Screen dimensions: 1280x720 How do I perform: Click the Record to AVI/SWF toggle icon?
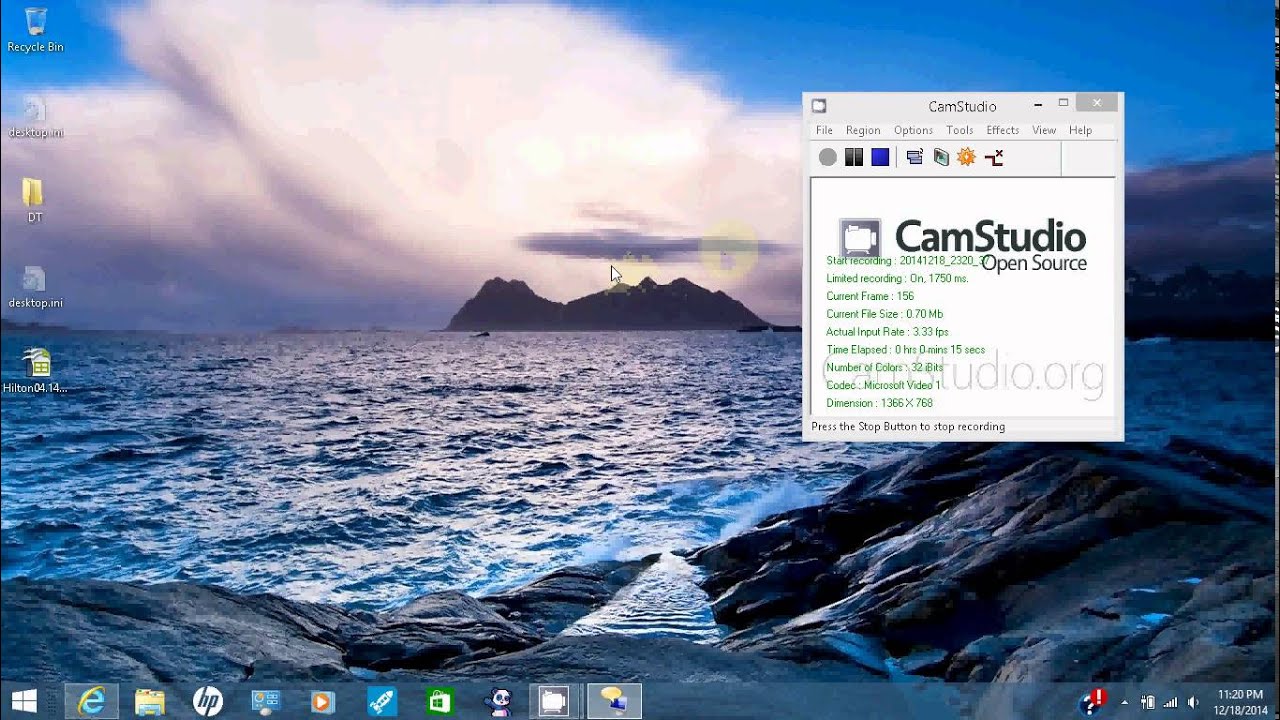pyautogui.click(x=940, y=157)
